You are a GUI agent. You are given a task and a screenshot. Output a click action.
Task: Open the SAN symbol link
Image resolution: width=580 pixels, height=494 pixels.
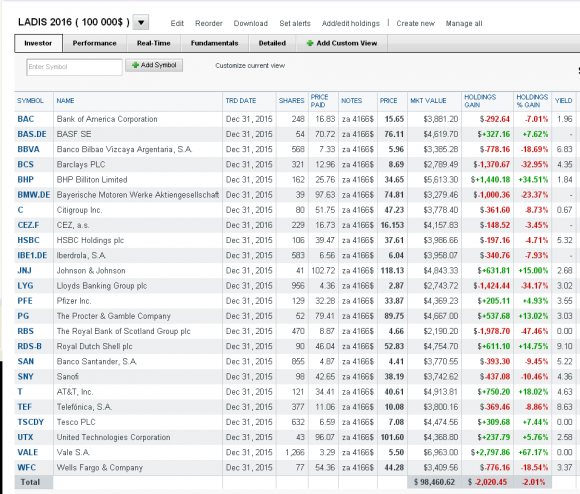click(x=26, y=362)
